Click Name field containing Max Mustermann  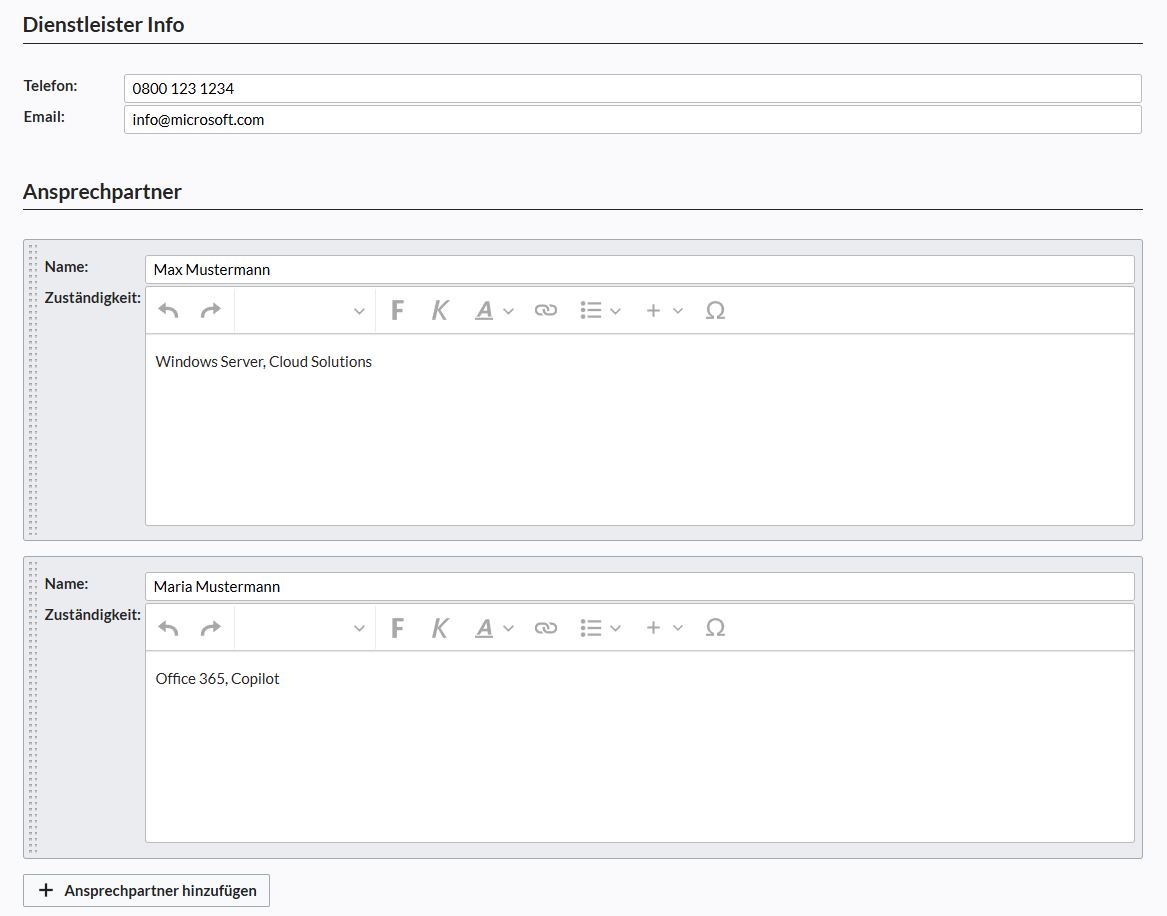(640, 269)
